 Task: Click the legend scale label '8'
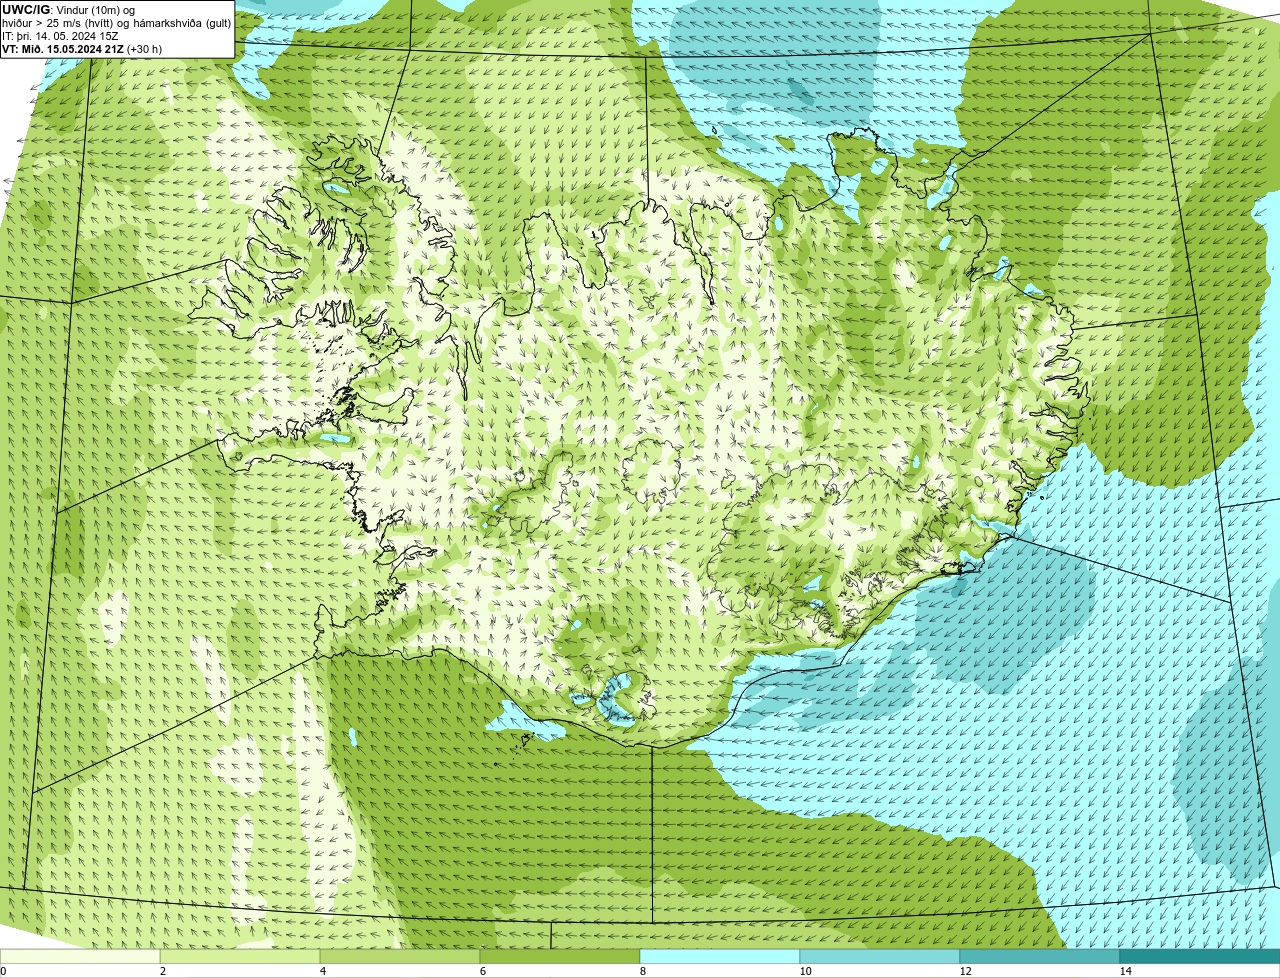[x=643, y=971]
